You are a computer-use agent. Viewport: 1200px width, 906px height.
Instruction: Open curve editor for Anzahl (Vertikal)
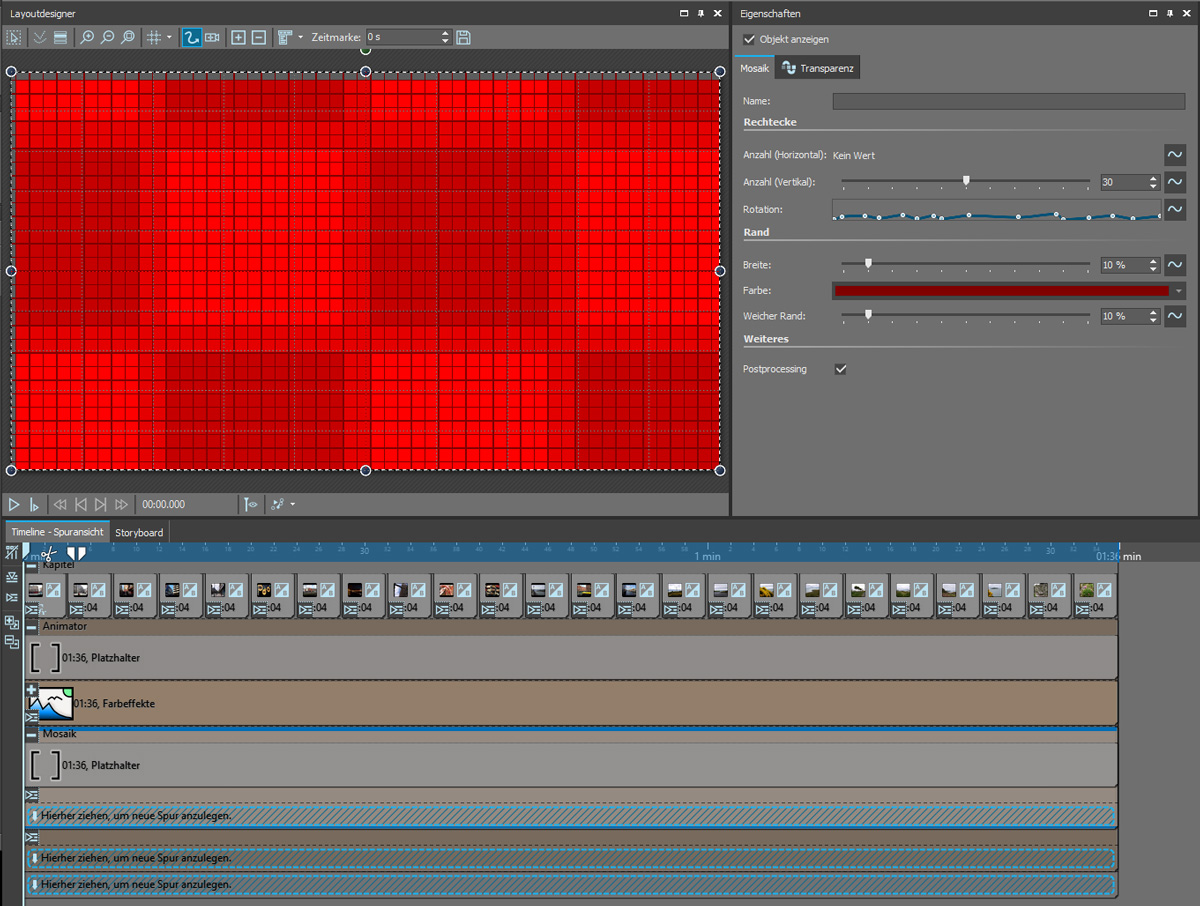coord(1175,182)
